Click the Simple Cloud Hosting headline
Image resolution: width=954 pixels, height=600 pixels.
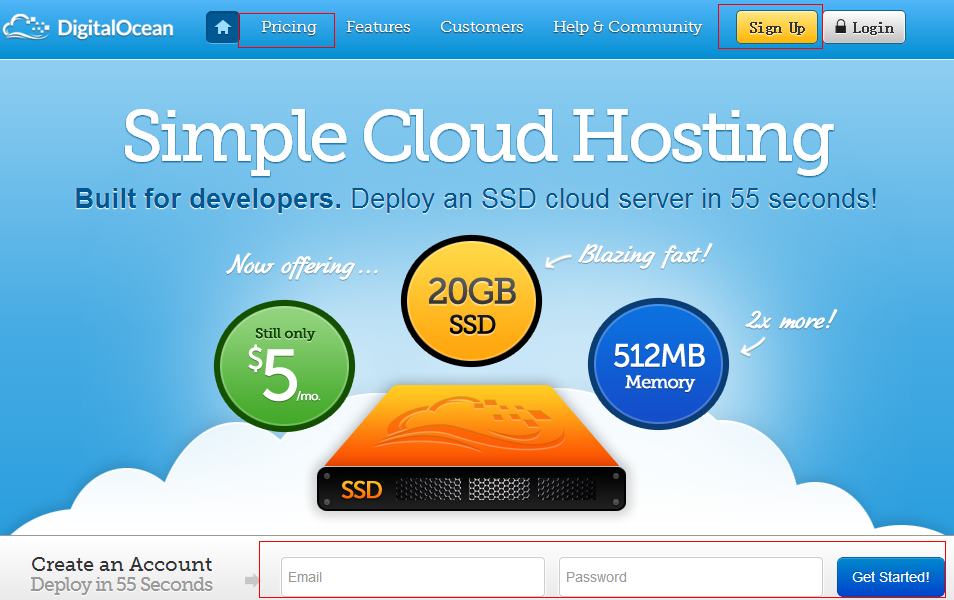click(x=477, y=135)
